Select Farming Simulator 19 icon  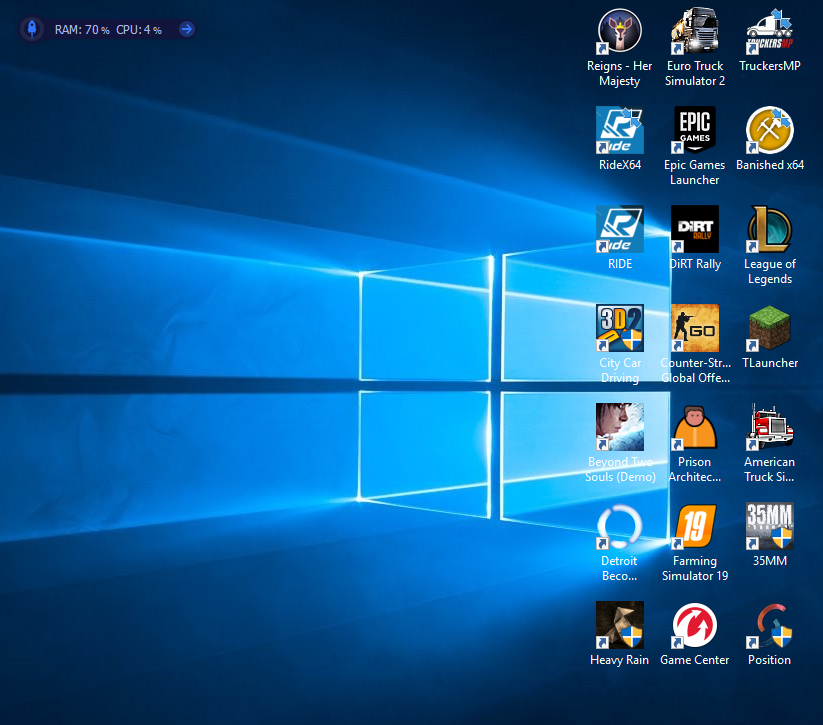pos(695,526)
